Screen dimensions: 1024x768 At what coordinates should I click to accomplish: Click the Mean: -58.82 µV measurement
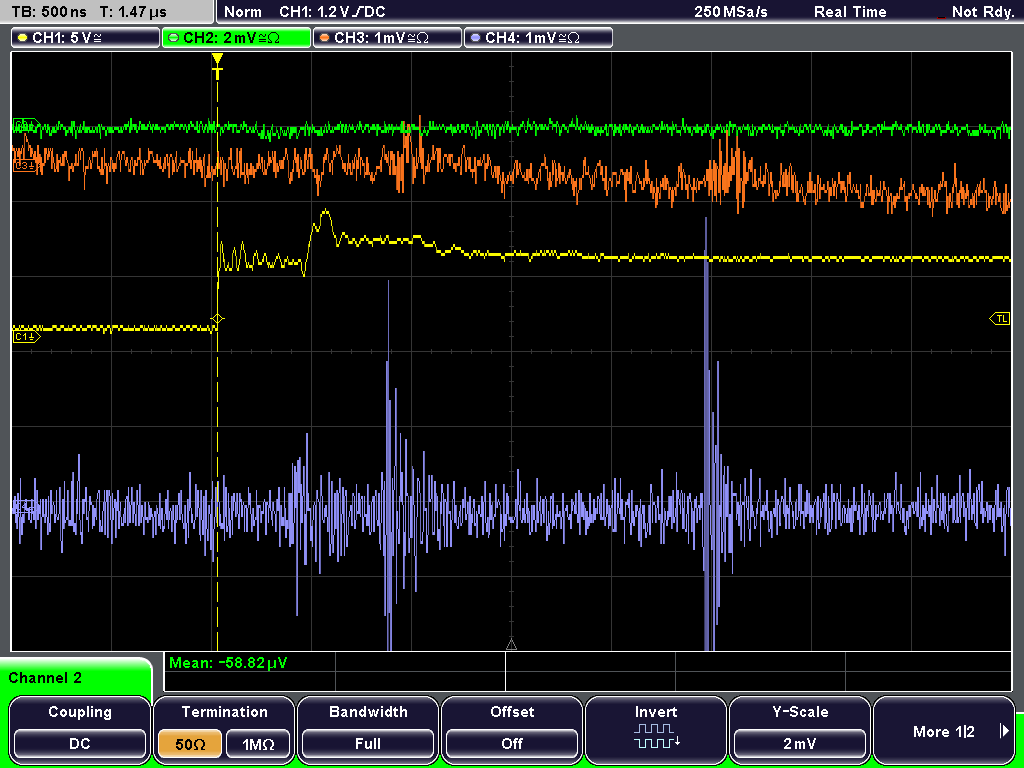(228, 663)
